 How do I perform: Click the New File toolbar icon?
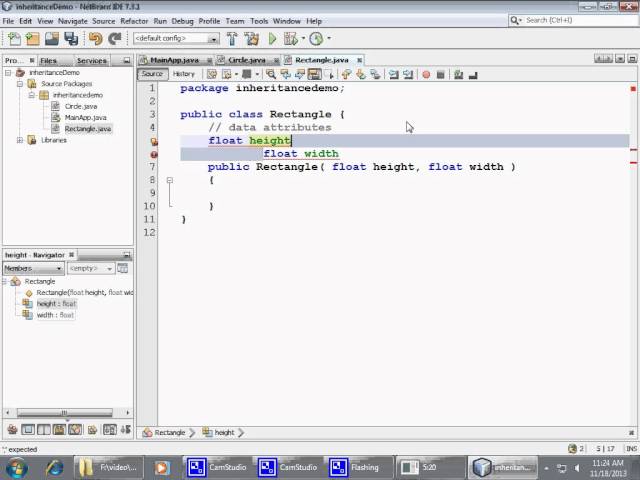coord(14,39)
